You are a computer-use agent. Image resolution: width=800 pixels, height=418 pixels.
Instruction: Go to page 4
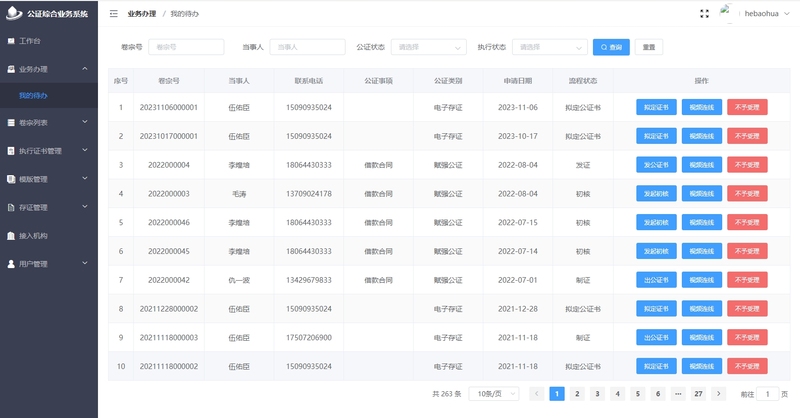click(x=617, y=394)
